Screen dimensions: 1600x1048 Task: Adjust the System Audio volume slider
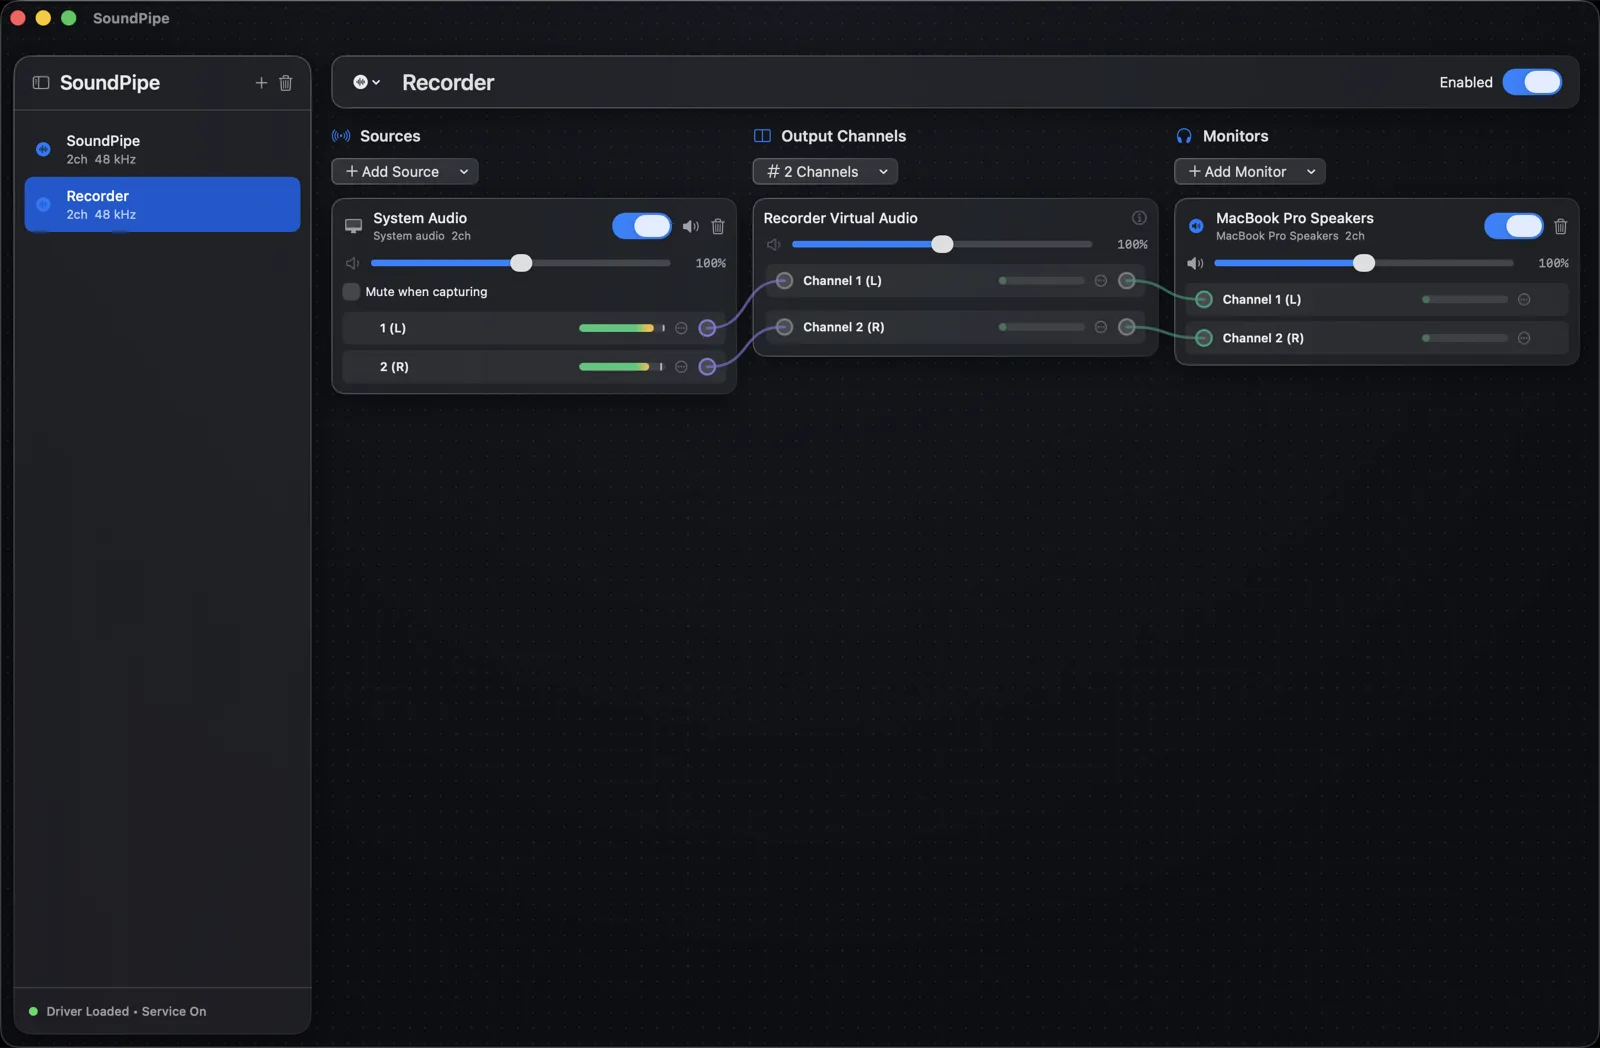(x=521, y=263)
